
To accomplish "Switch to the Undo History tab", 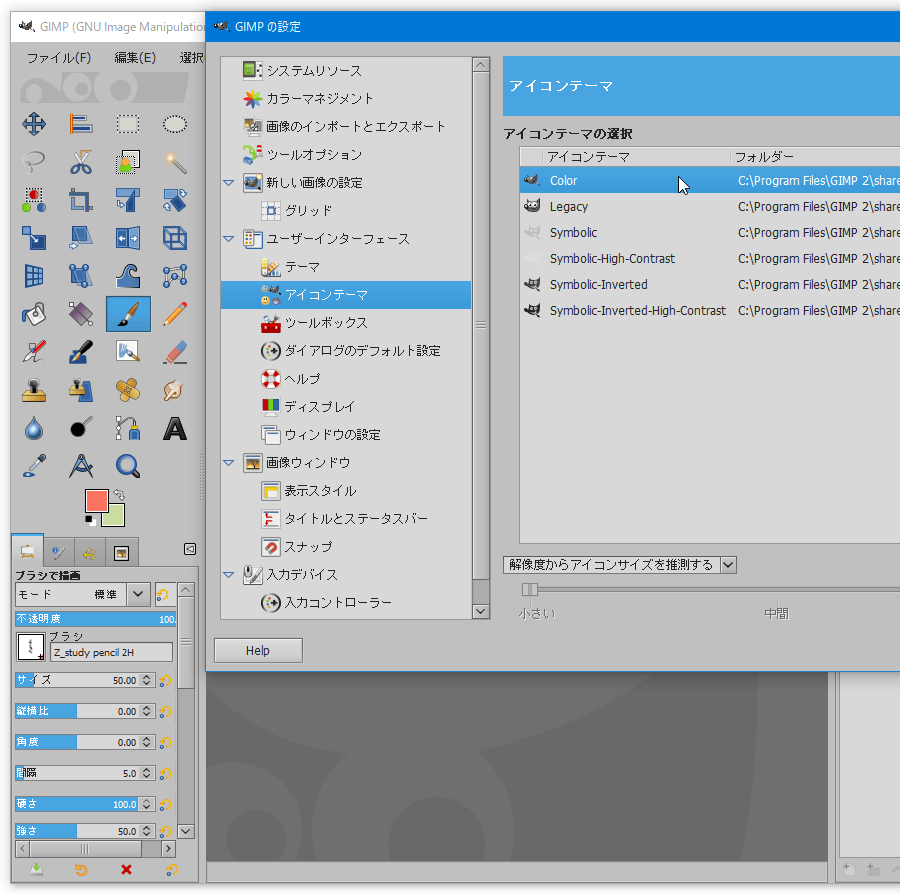I will click(89, 553).
